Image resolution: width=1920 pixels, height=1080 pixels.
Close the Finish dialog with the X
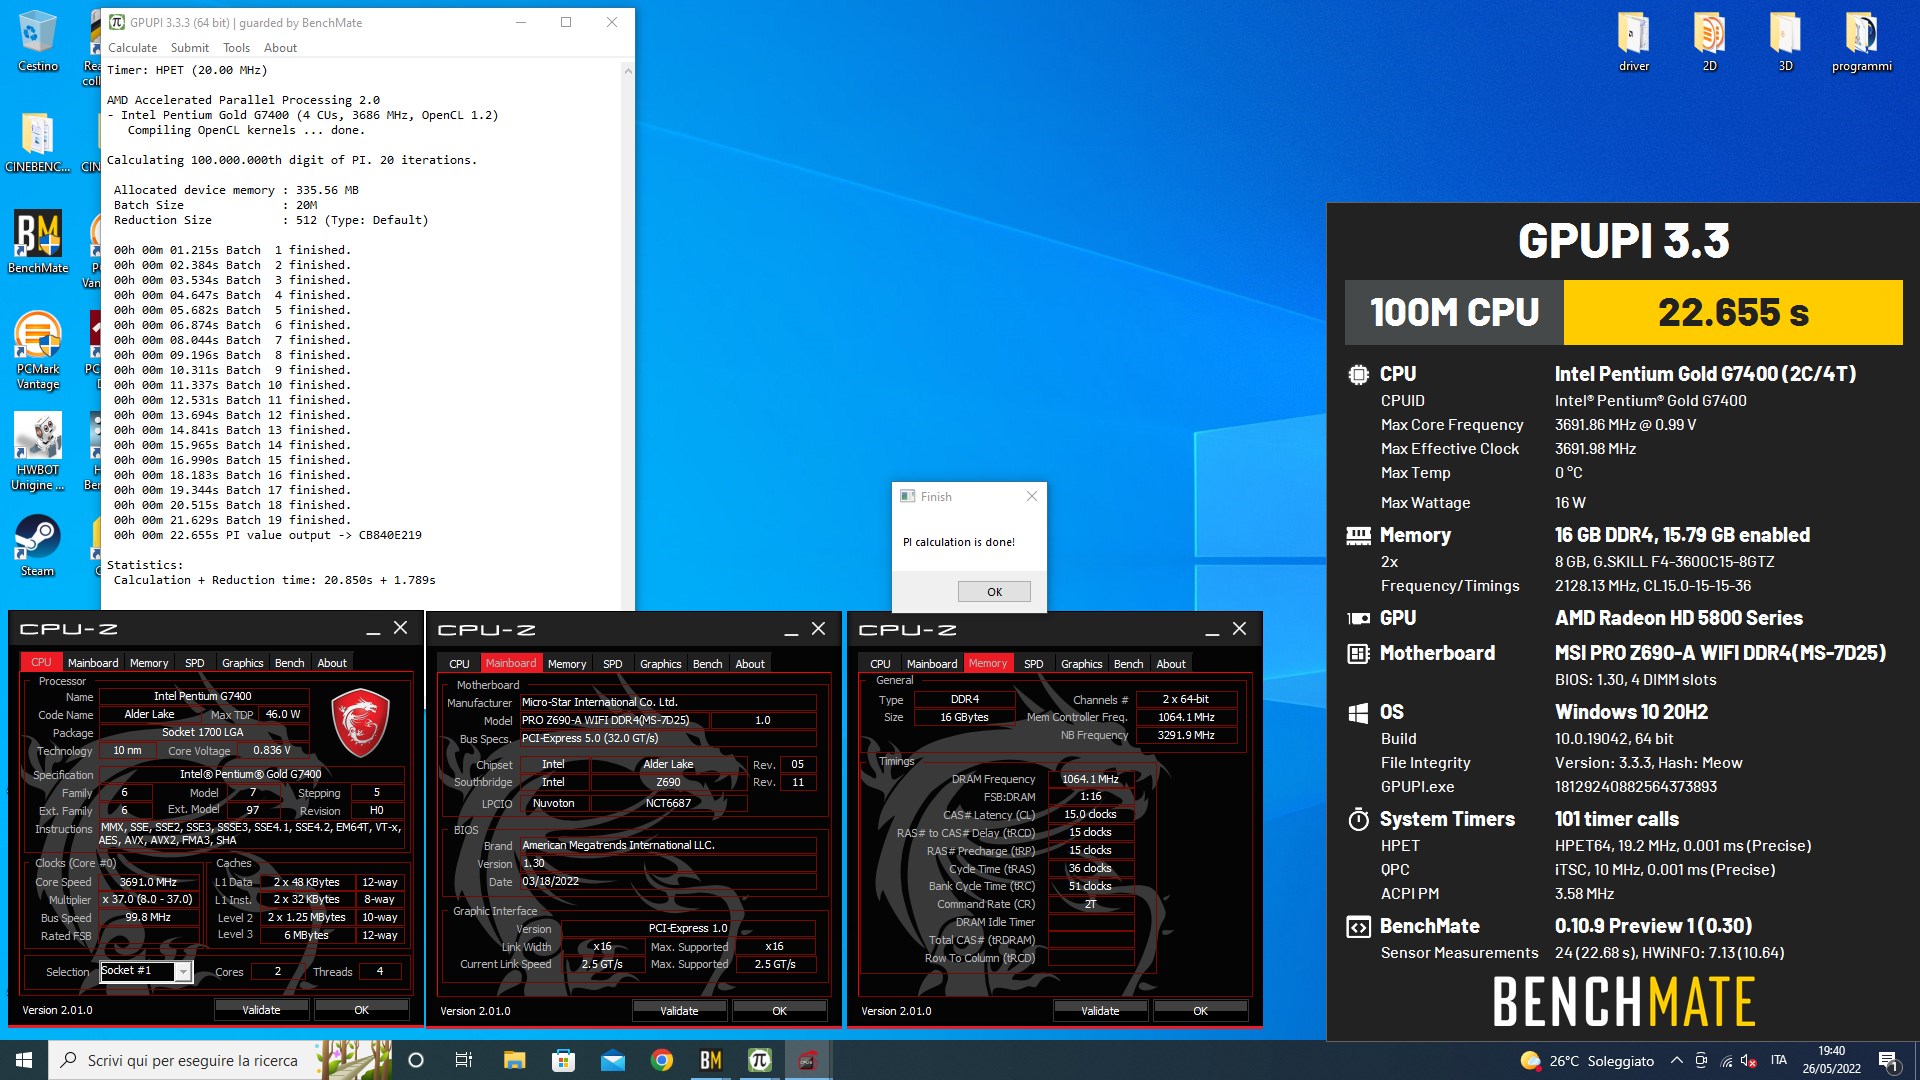click(x=1032, y=496)
